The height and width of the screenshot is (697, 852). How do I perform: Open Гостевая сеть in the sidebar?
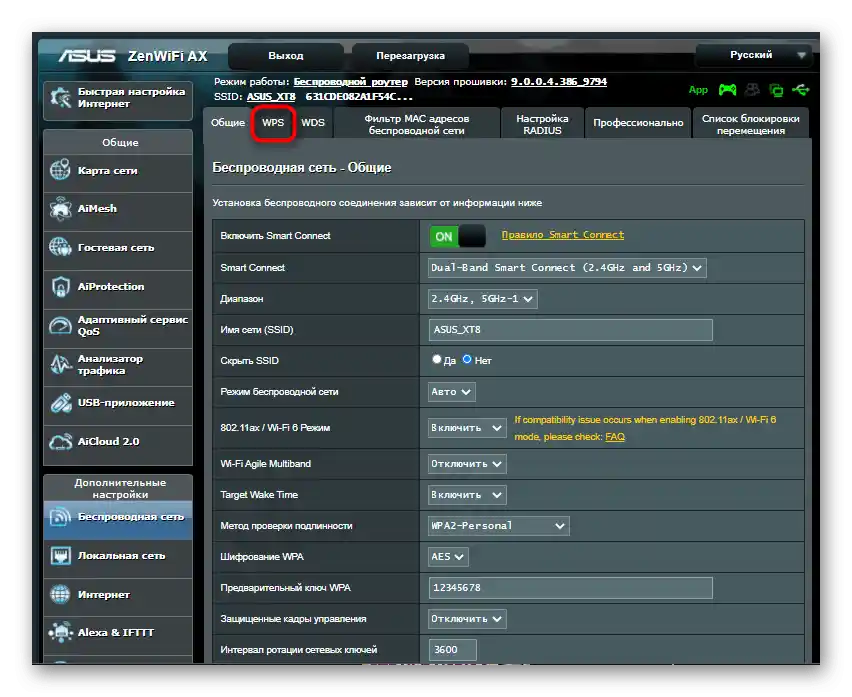[118, 248]
